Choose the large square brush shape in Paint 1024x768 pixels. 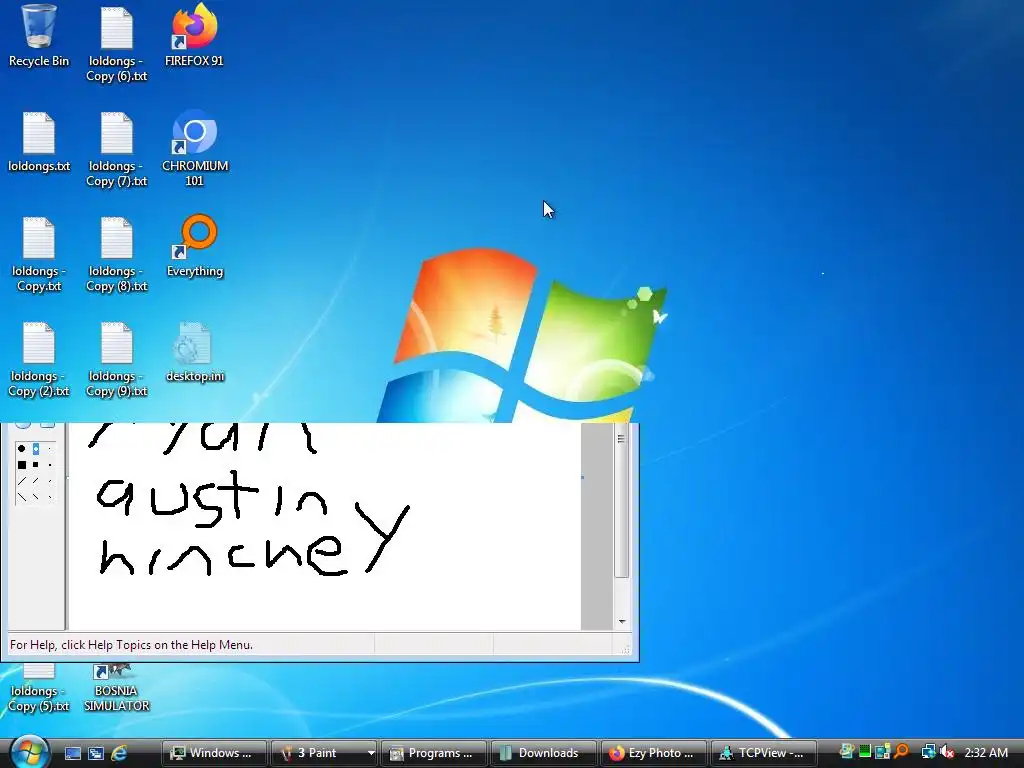click(x=22, y=465)
